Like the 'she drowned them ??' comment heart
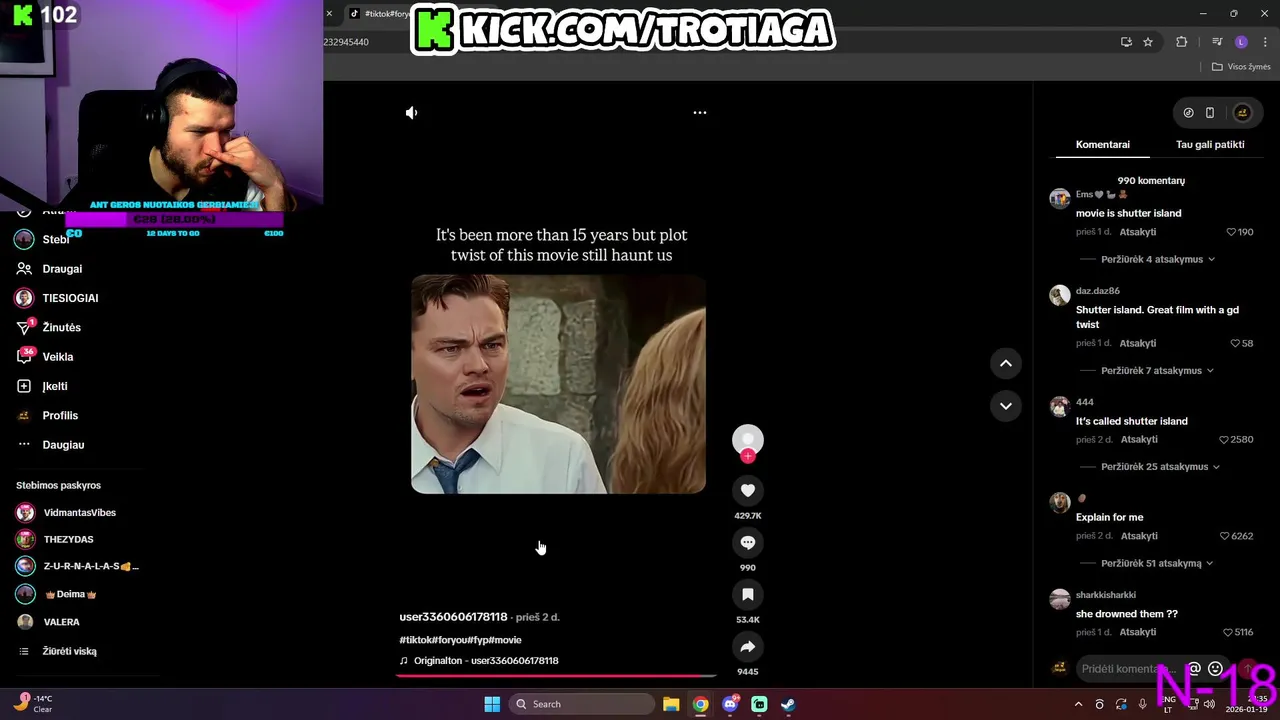Image resolution: width=1280 pixels, height=720 pixels. coord(1228,632)
